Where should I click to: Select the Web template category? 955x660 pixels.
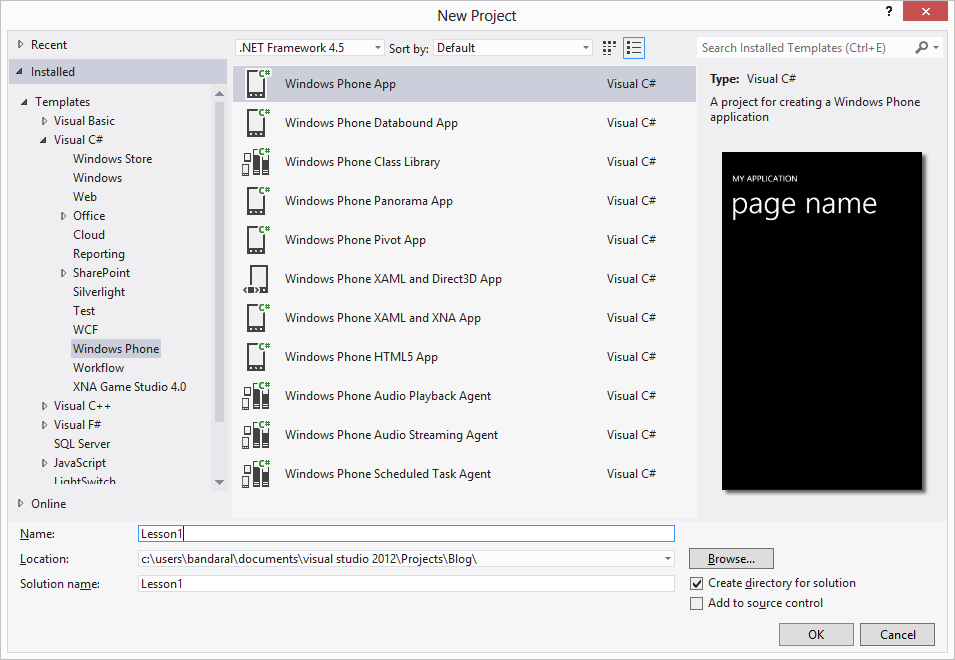(x=85, y=197)
